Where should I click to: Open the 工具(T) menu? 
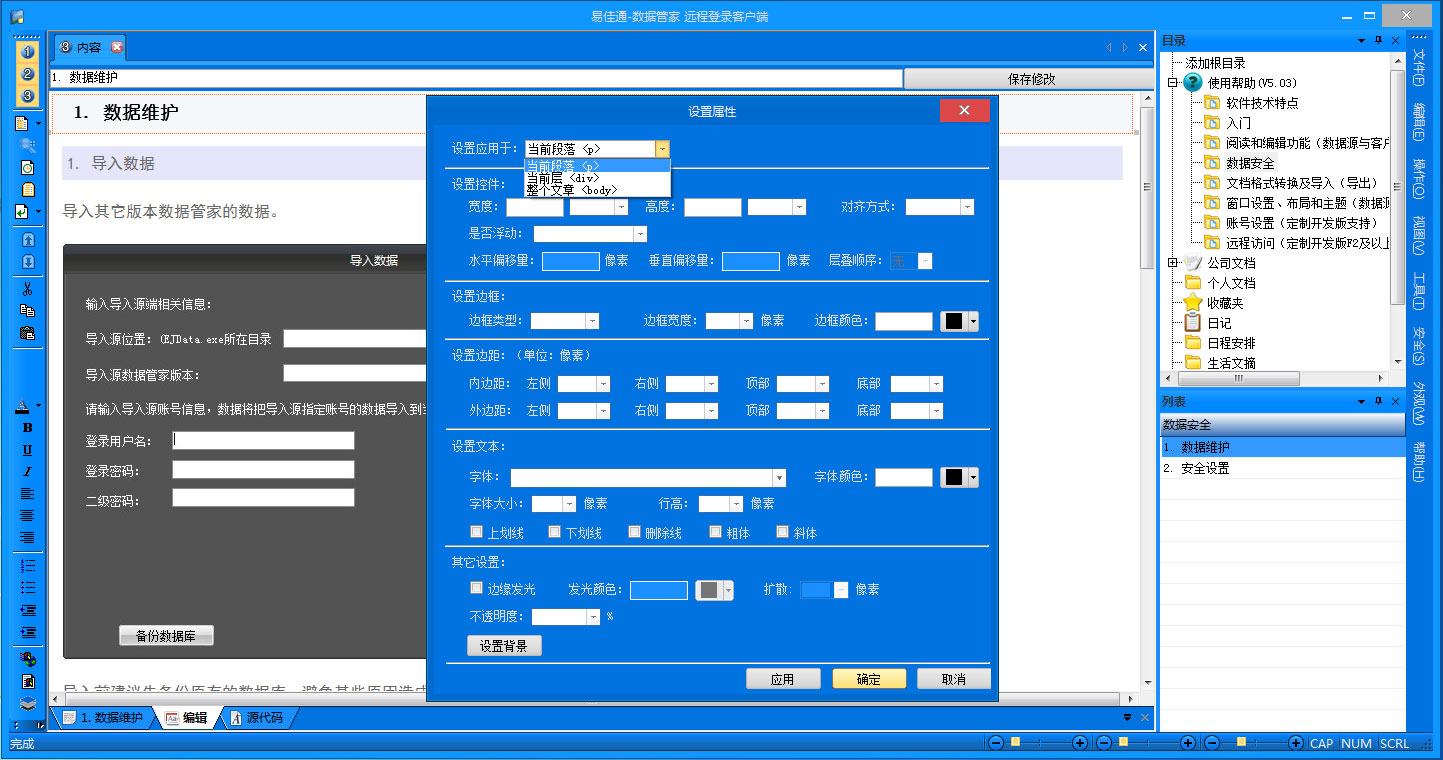point(1418,292)
